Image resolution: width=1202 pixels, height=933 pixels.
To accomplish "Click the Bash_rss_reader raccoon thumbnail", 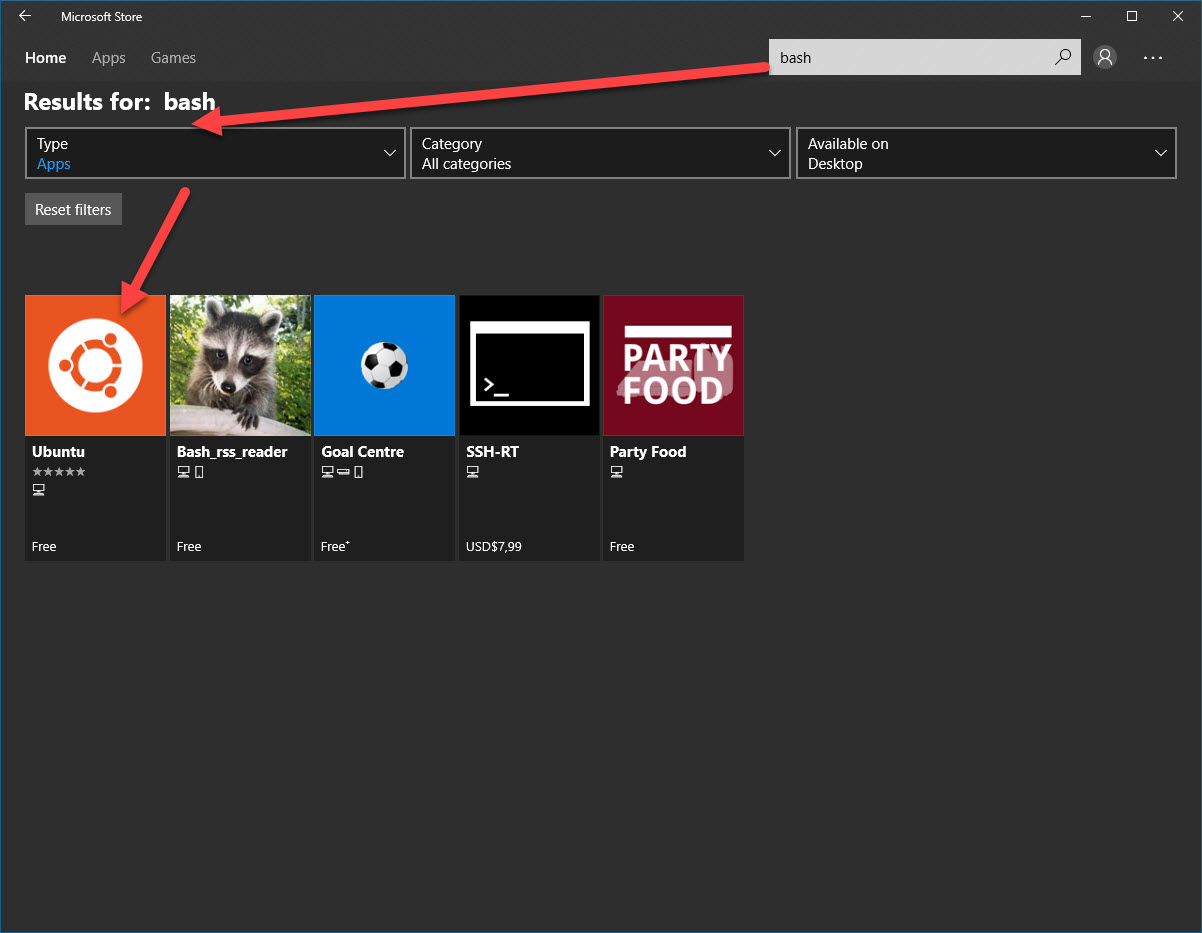I will coord(240,365).
